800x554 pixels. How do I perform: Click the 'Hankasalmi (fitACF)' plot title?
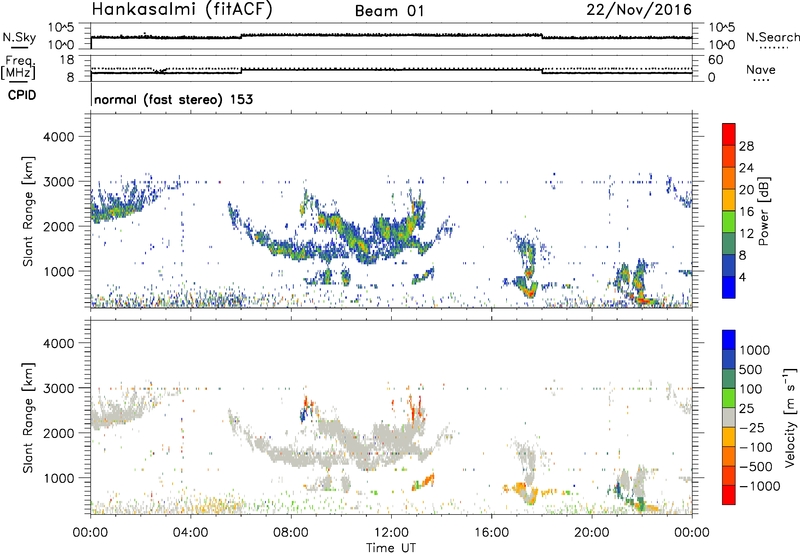pyautogui.click(x=182, y=10)
